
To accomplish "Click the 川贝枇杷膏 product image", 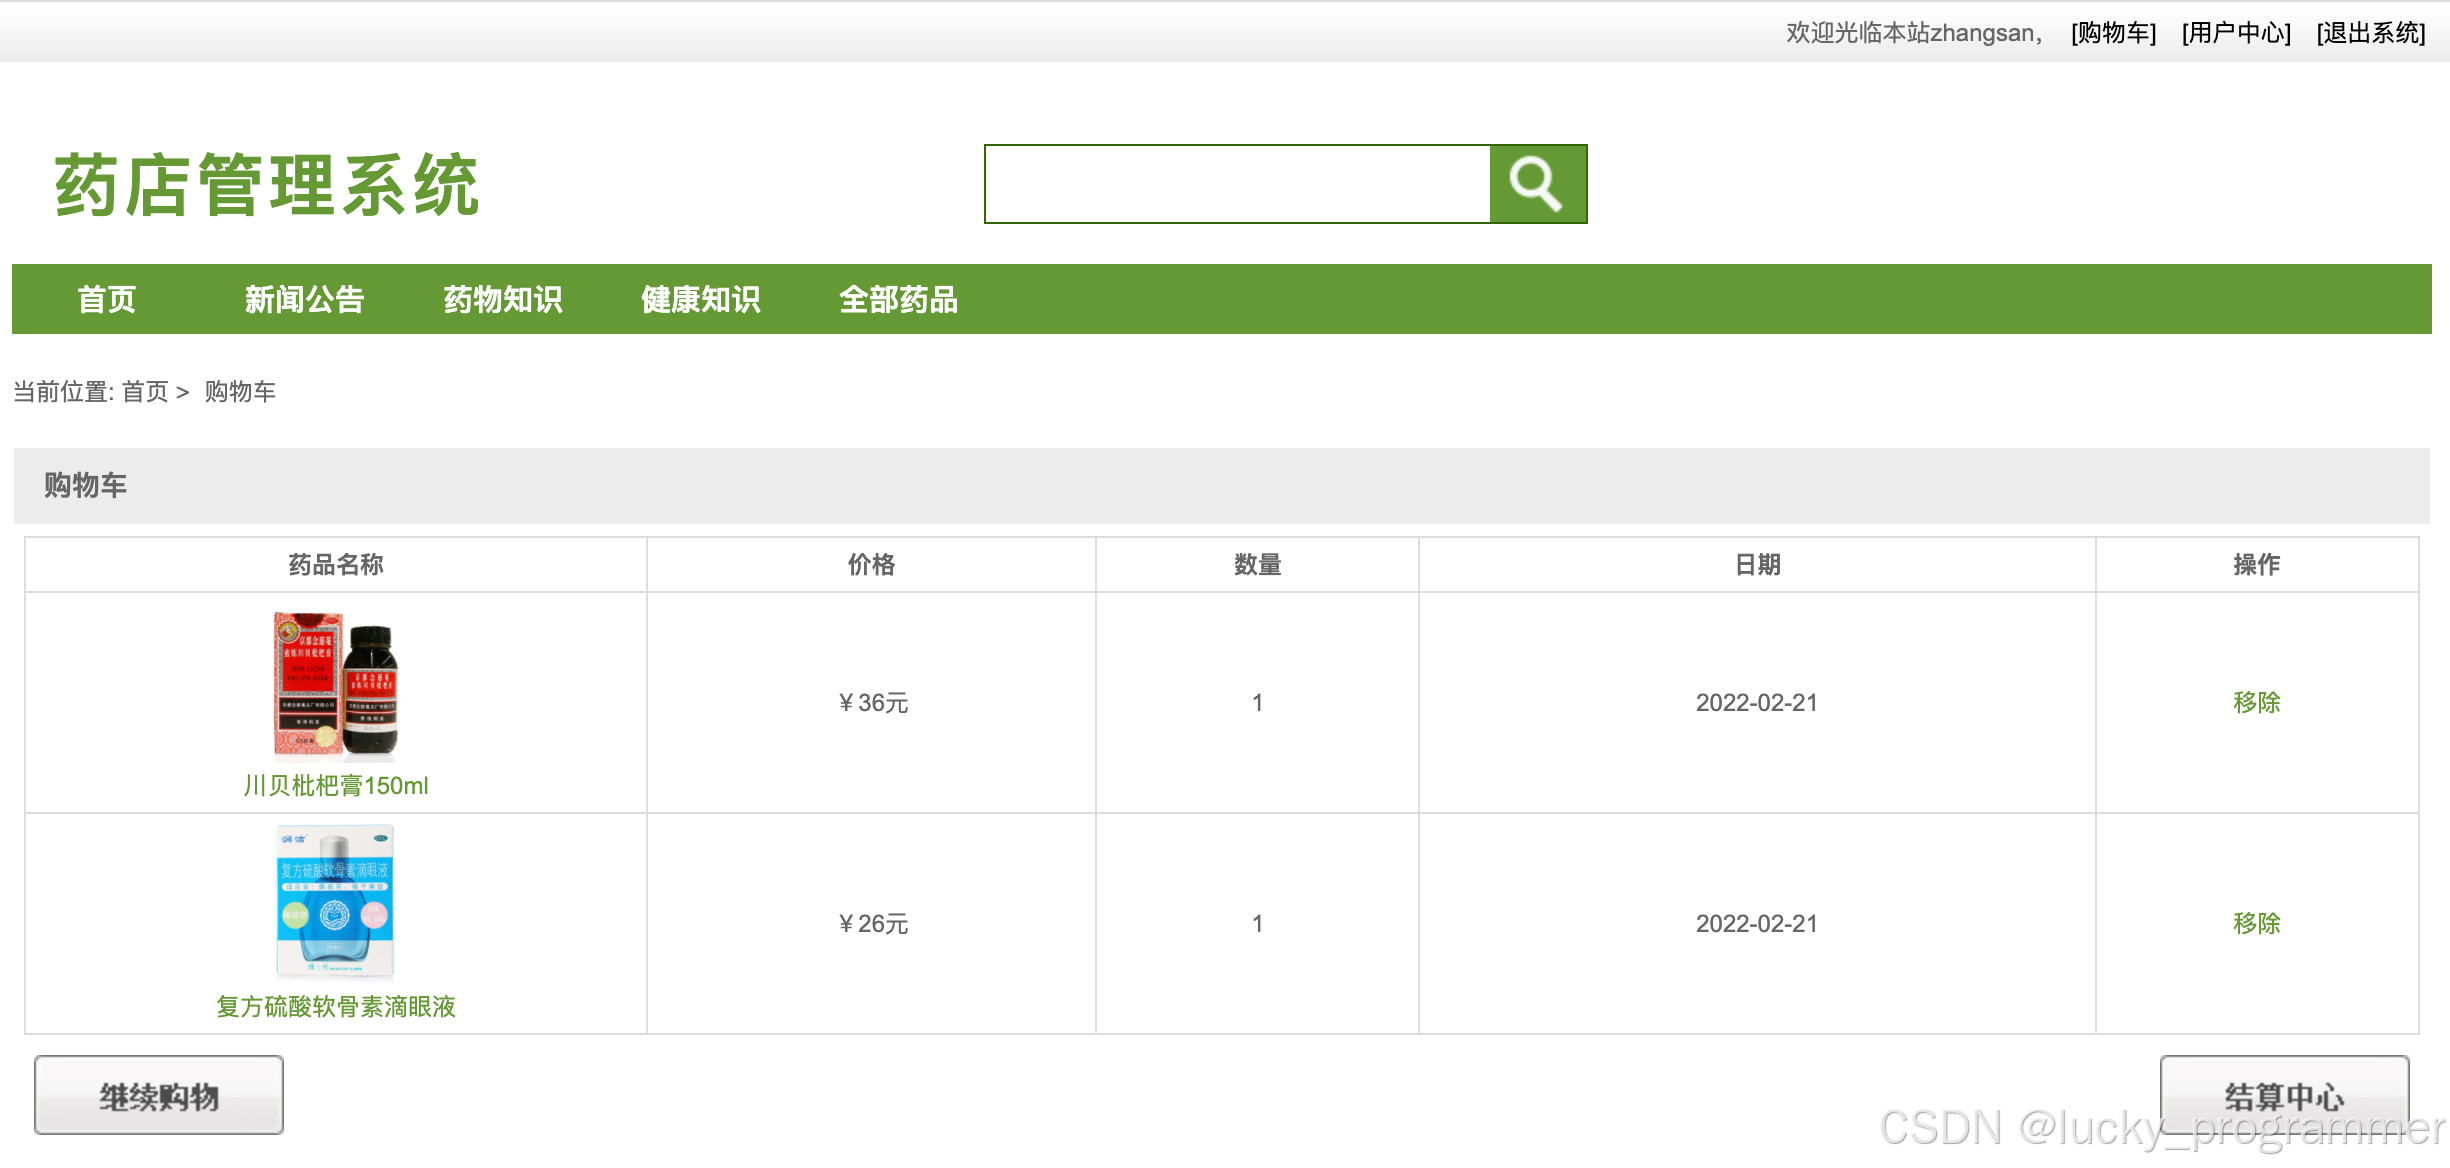I will pyautogui.click(x=336, y=685).
